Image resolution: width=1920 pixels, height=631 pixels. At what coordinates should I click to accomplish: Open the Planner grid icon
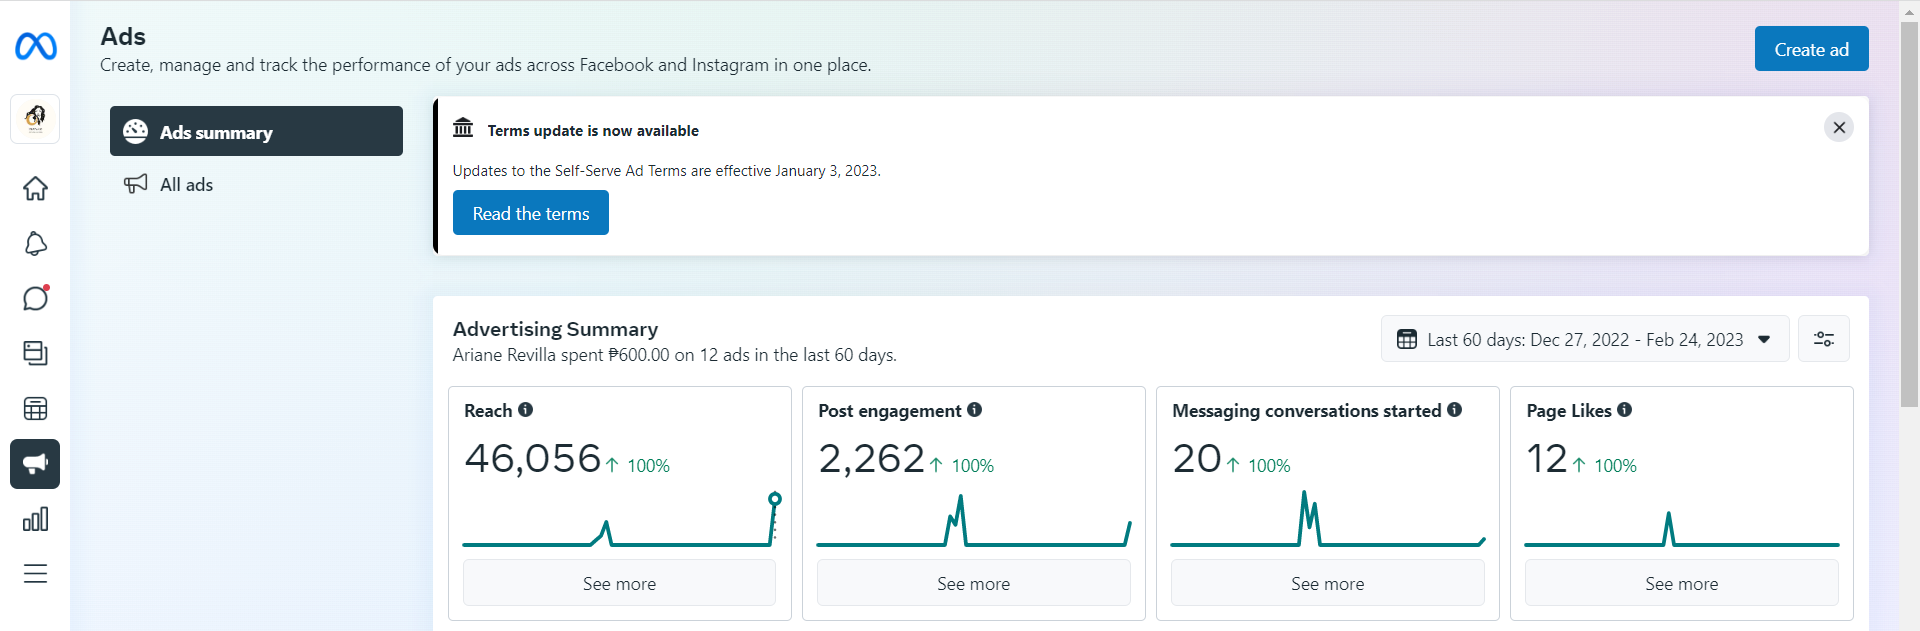pos(35,408)
